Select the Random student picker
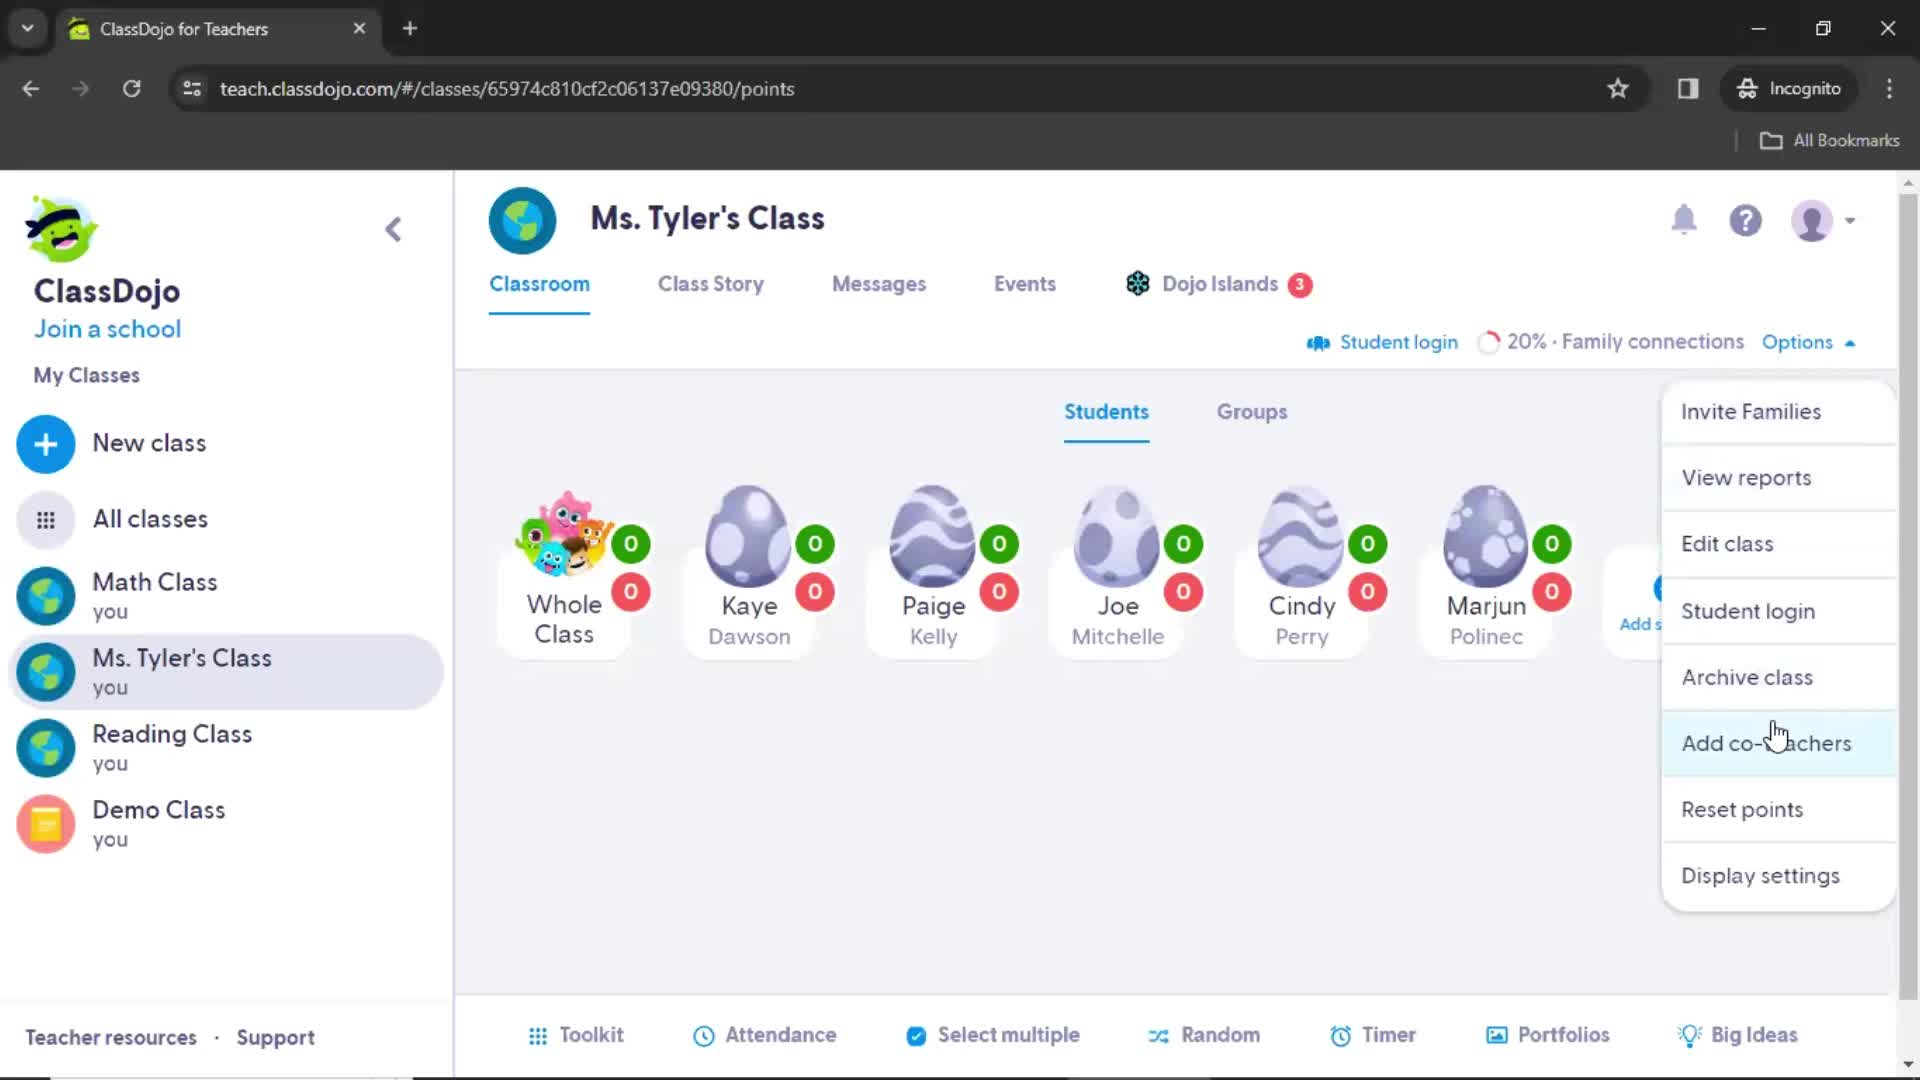The height and width of the screenshot is (1080, 1920). point(1204,1035)
